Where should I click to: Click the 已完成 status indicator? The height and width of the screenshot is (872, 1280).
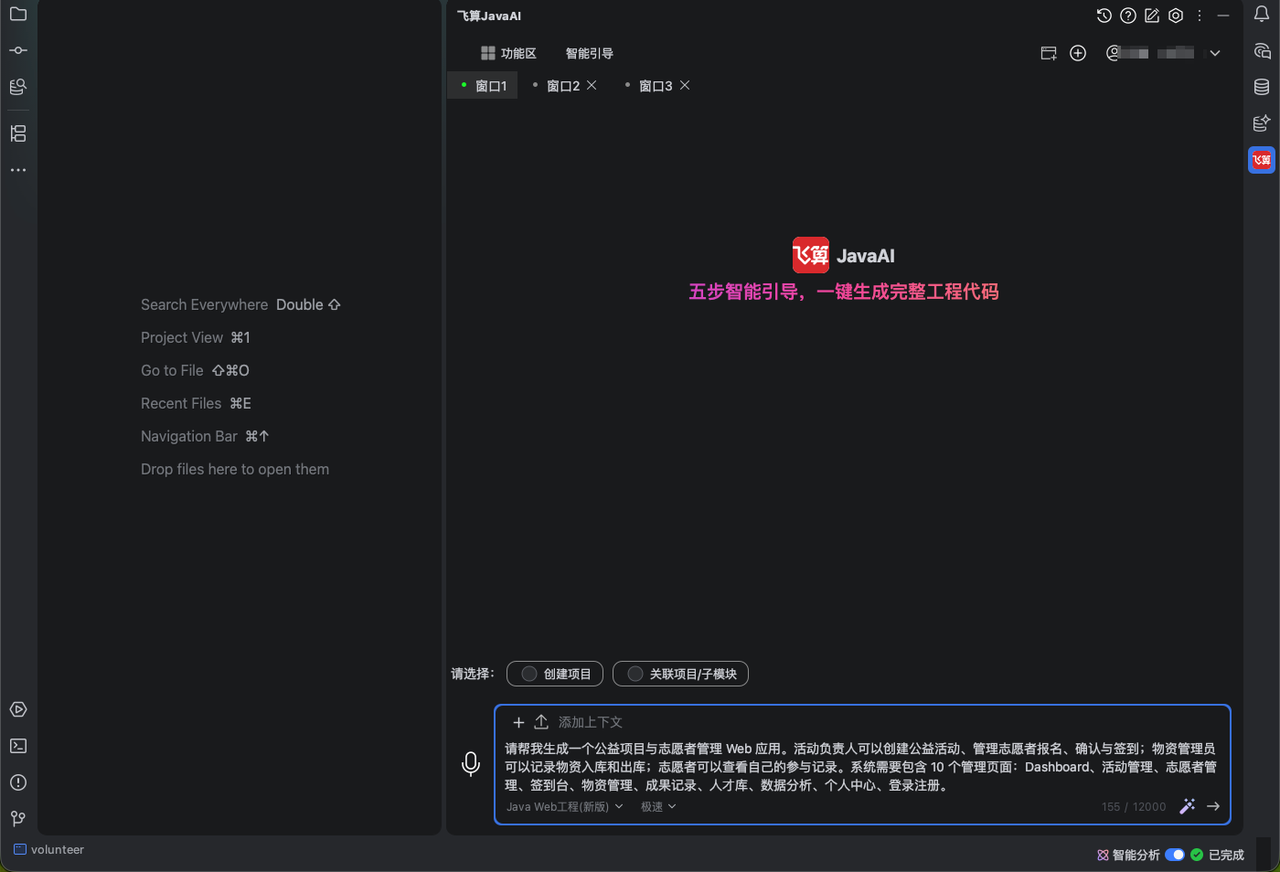[1217, 855]
